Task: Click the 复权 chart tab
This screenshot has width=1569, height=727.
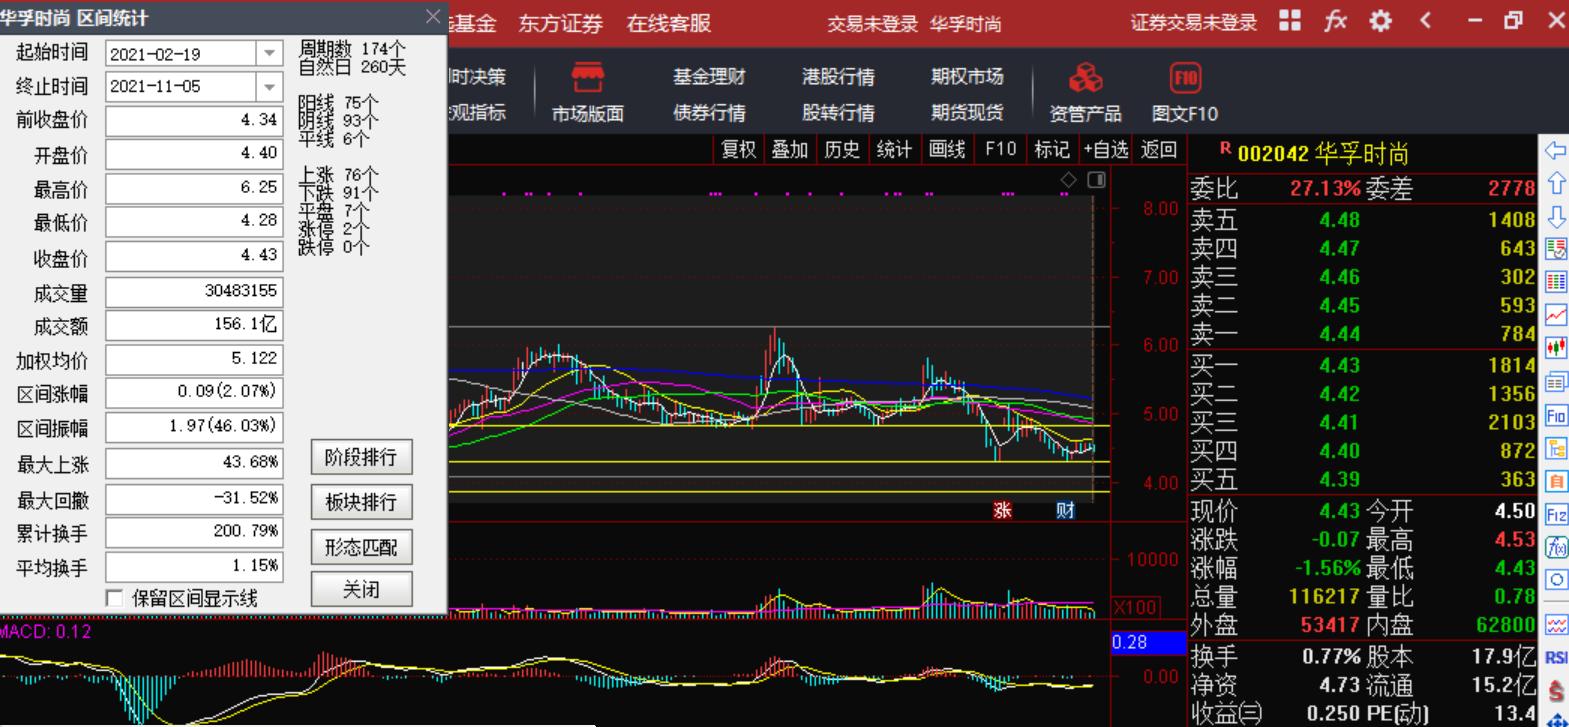Action: tap(738, 149)
